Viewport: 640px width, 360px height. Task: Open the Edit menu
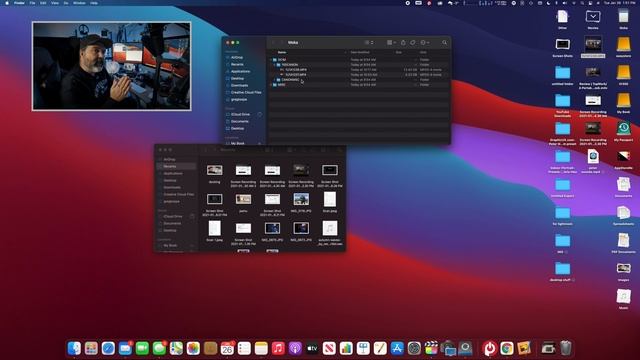pos(43,3)
